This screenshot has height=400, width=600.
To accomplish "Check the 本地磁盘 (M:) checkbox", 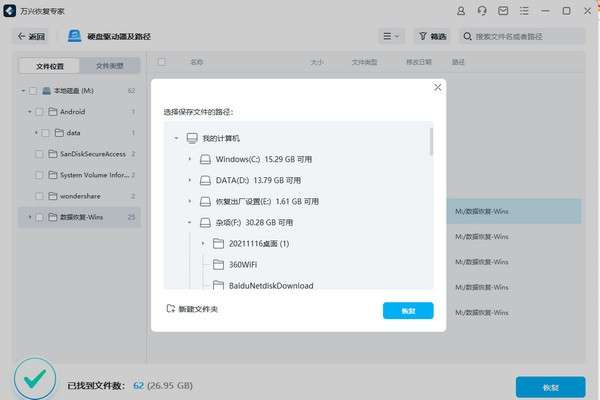I will 33,91.
